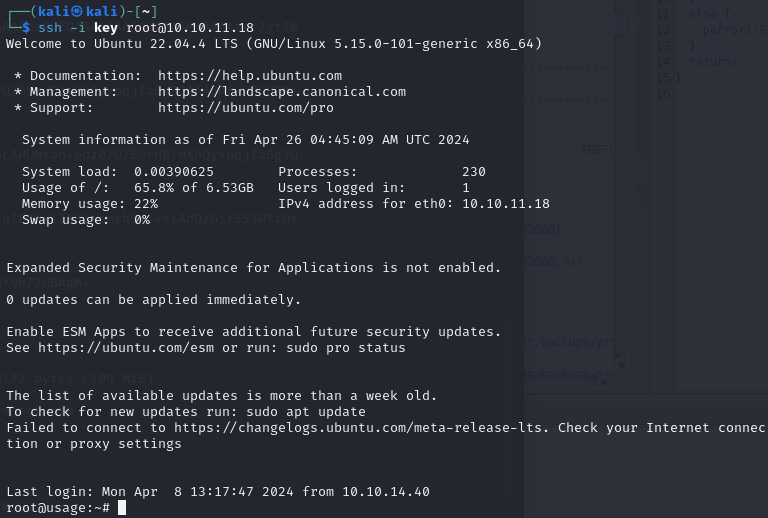Click the 'Welcome to Ubuntu 22.04.4 LTS' line

(274, 44)
